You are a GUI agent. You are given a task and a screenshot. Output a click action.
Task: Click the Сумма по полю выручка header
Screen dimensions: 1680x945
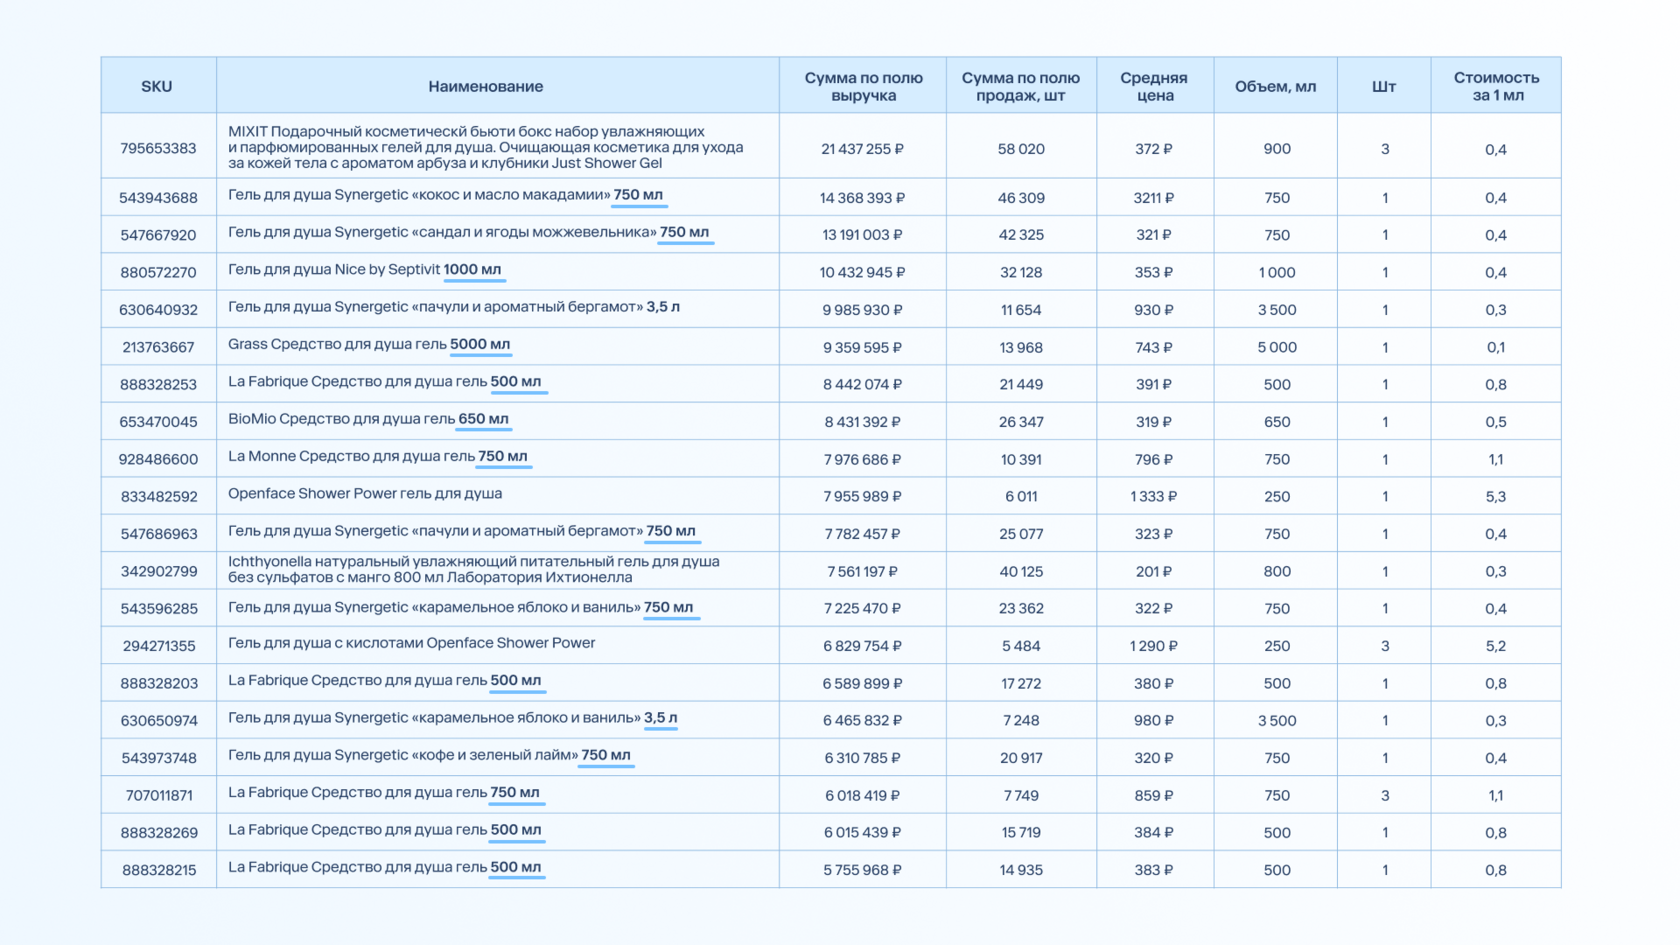coord(863,86)
